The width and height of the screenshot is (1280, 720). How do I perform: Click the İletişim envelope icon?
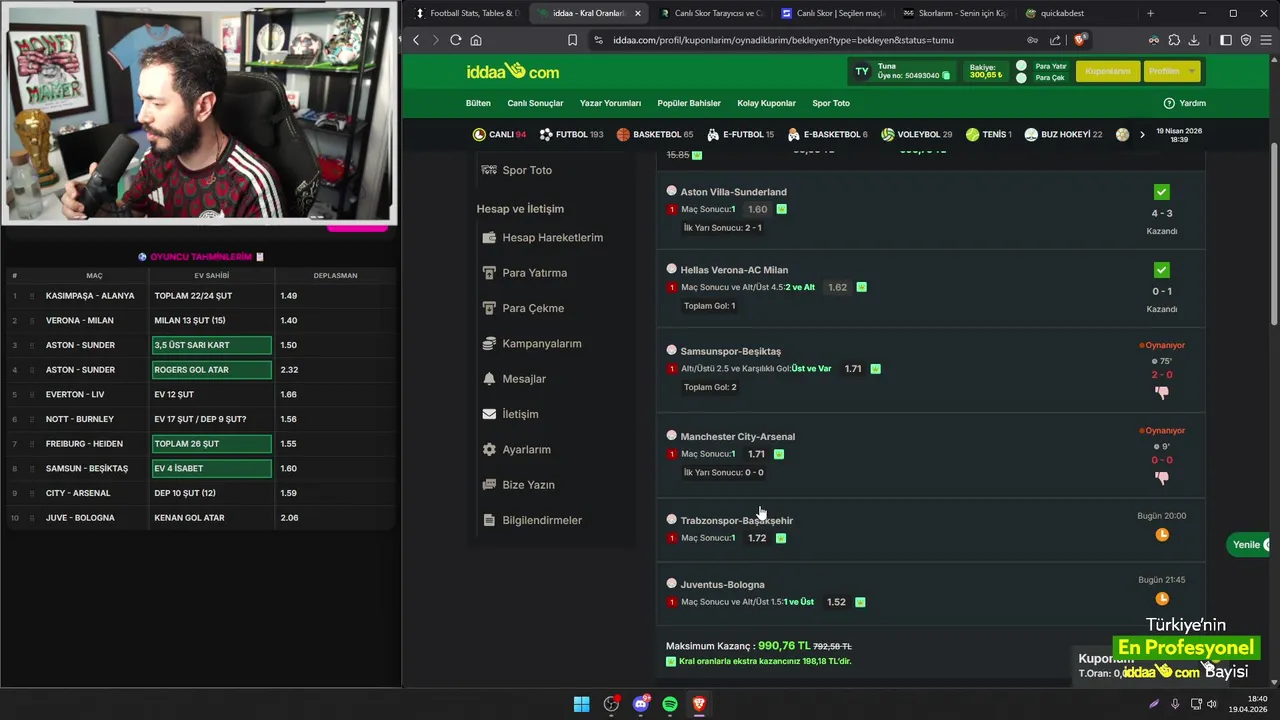489,414
